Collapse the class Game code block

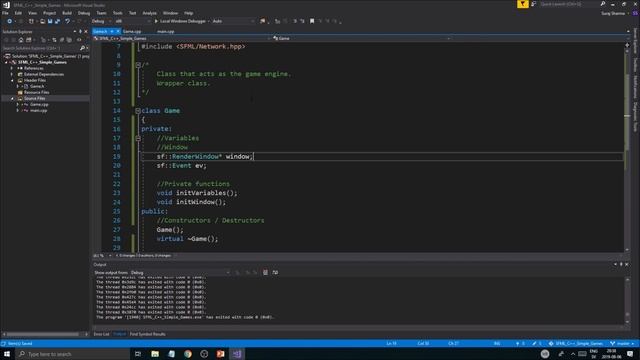tap(138, 111)
